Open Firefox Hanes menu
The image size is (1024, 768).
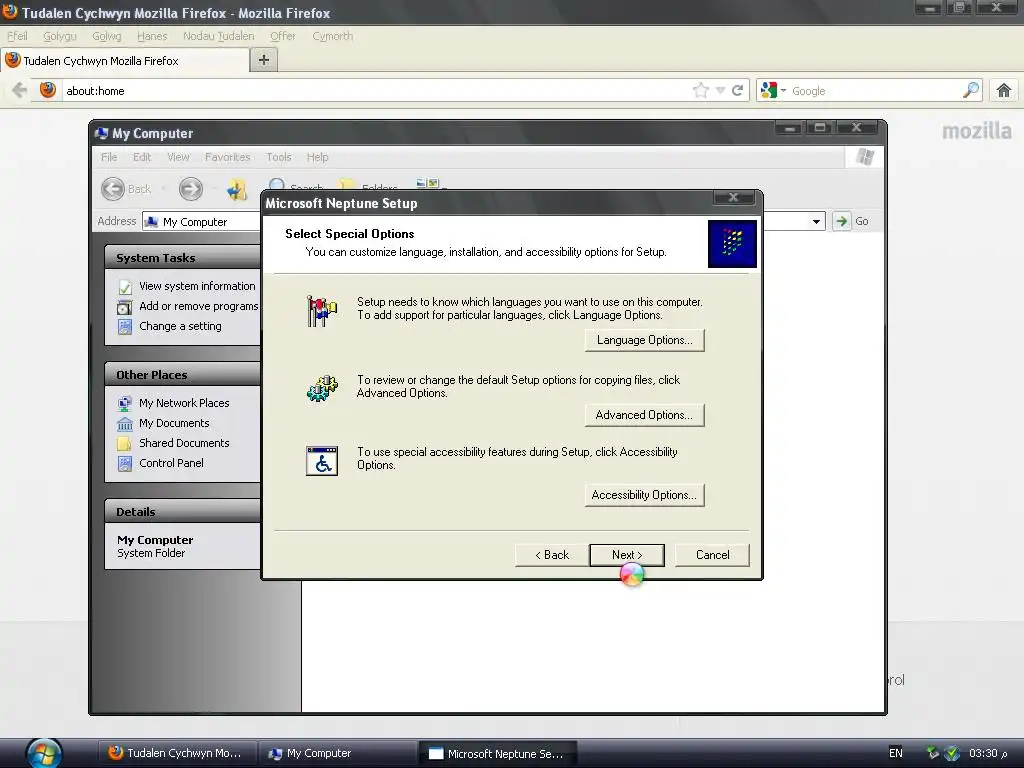click(152, 36)
